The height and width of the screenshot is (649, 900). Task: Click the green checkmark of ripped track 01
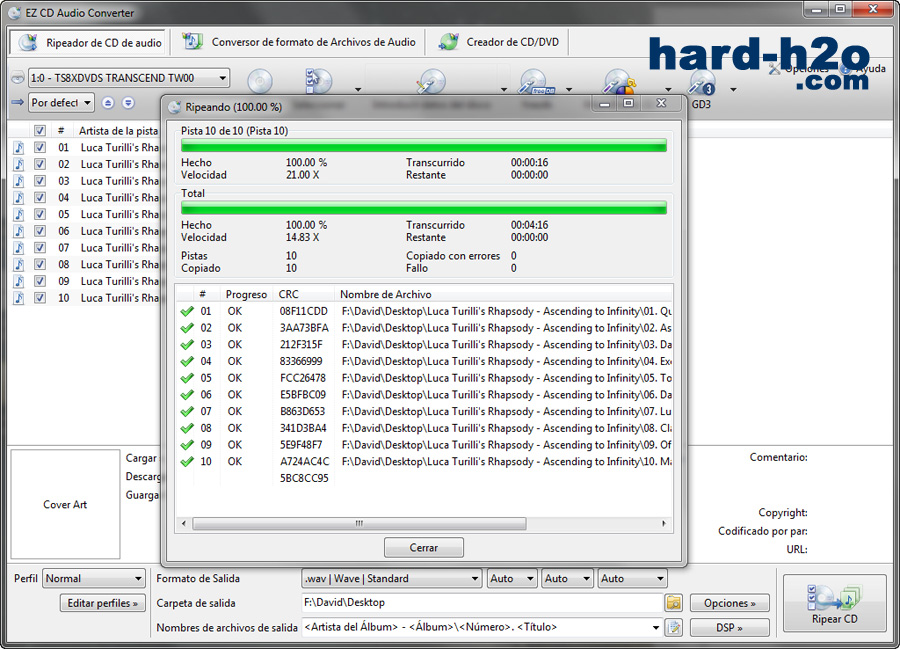[187, 311]
